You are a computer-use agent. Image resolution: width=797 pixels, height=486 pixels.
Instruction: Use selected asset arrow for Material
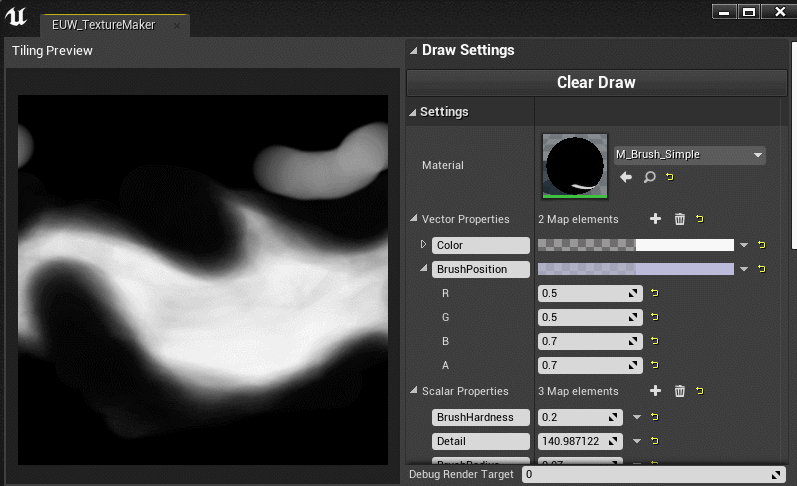click(626, 177)
